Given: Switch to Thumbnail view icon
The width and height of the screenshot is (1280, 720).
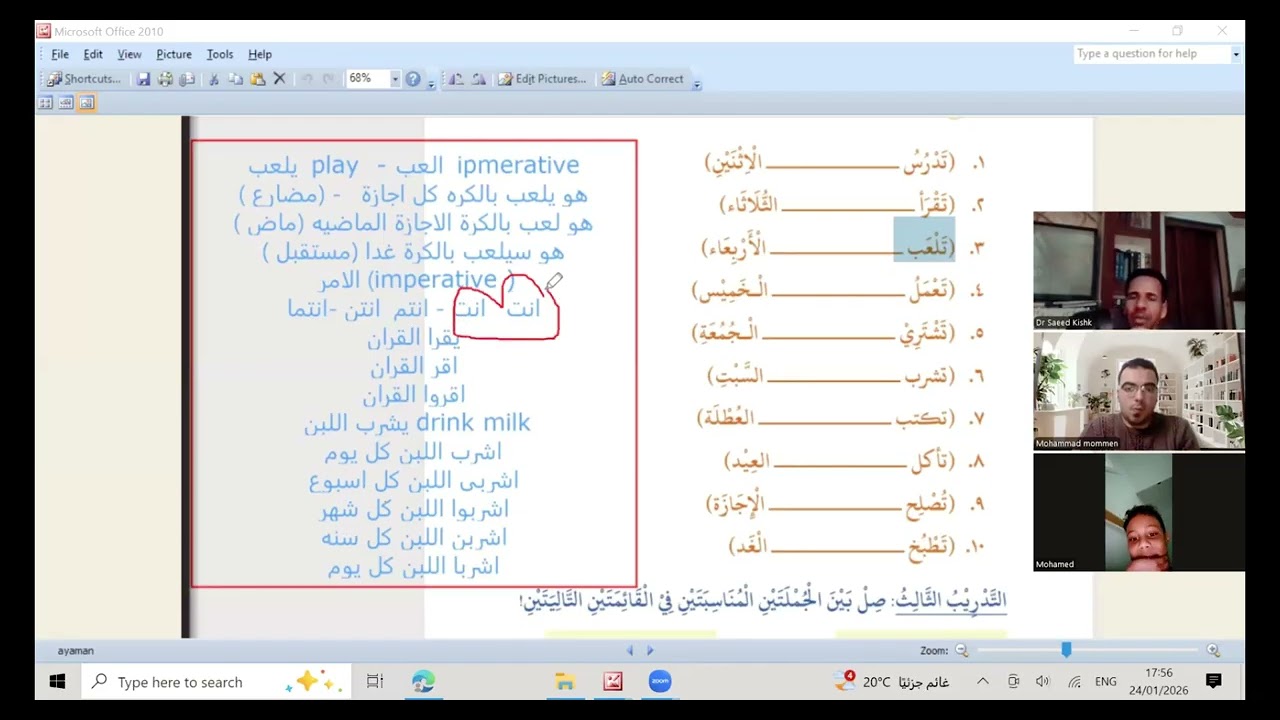Looking at the screenshot, I should pyautogui.click(x=46, y=102).
